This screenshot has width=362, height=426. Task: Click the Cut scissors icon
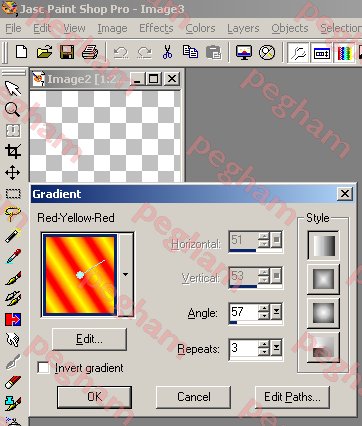point(167,52)
